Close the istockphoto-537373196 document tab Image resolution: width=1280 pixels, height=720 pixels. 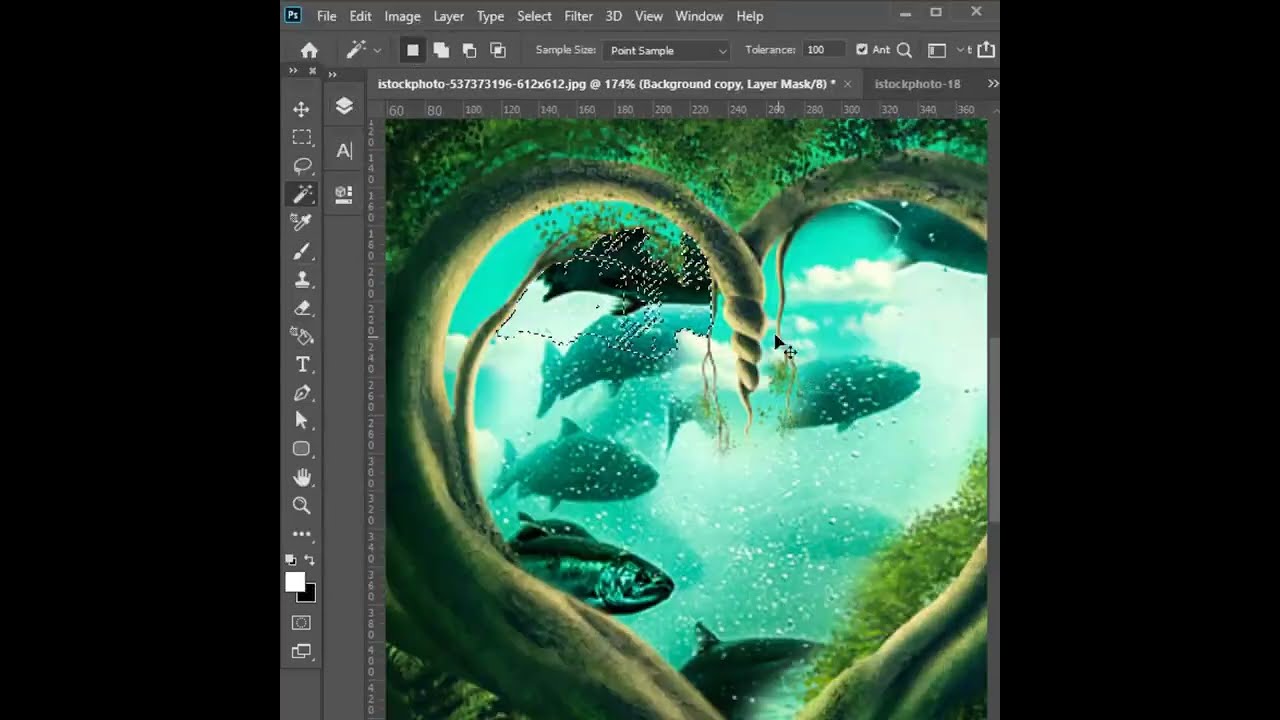[x=848, y=84]
